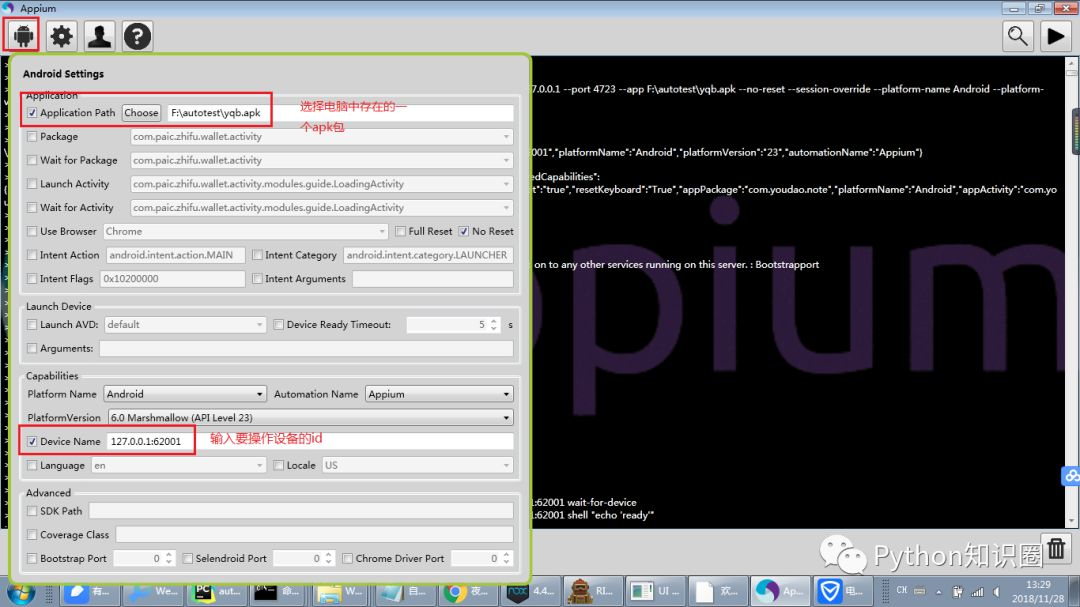Tick the Bootstrap Port checkbox
The height and width of the screenshot is (607, 1080).
[x=32, y=559]
